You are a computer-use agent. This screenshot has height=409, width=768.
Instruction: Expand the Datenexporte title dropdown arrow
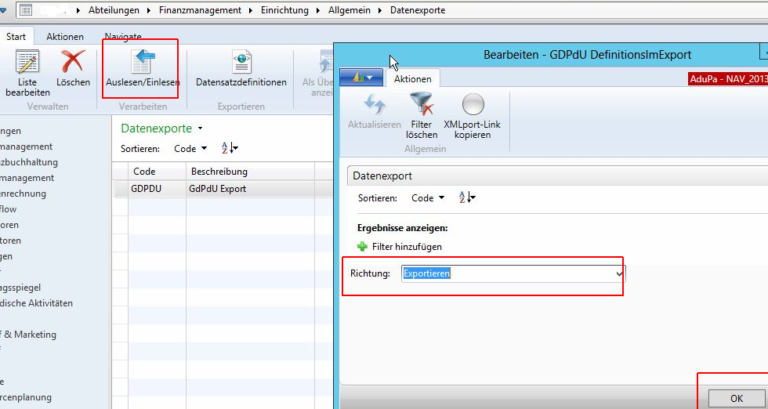click(x=201, y=128)
